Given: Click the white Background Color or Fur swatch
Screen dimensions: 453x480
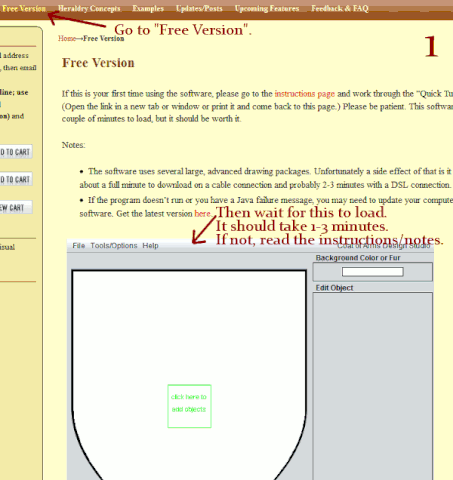Looking at the screenshot, I should (372, 272).
